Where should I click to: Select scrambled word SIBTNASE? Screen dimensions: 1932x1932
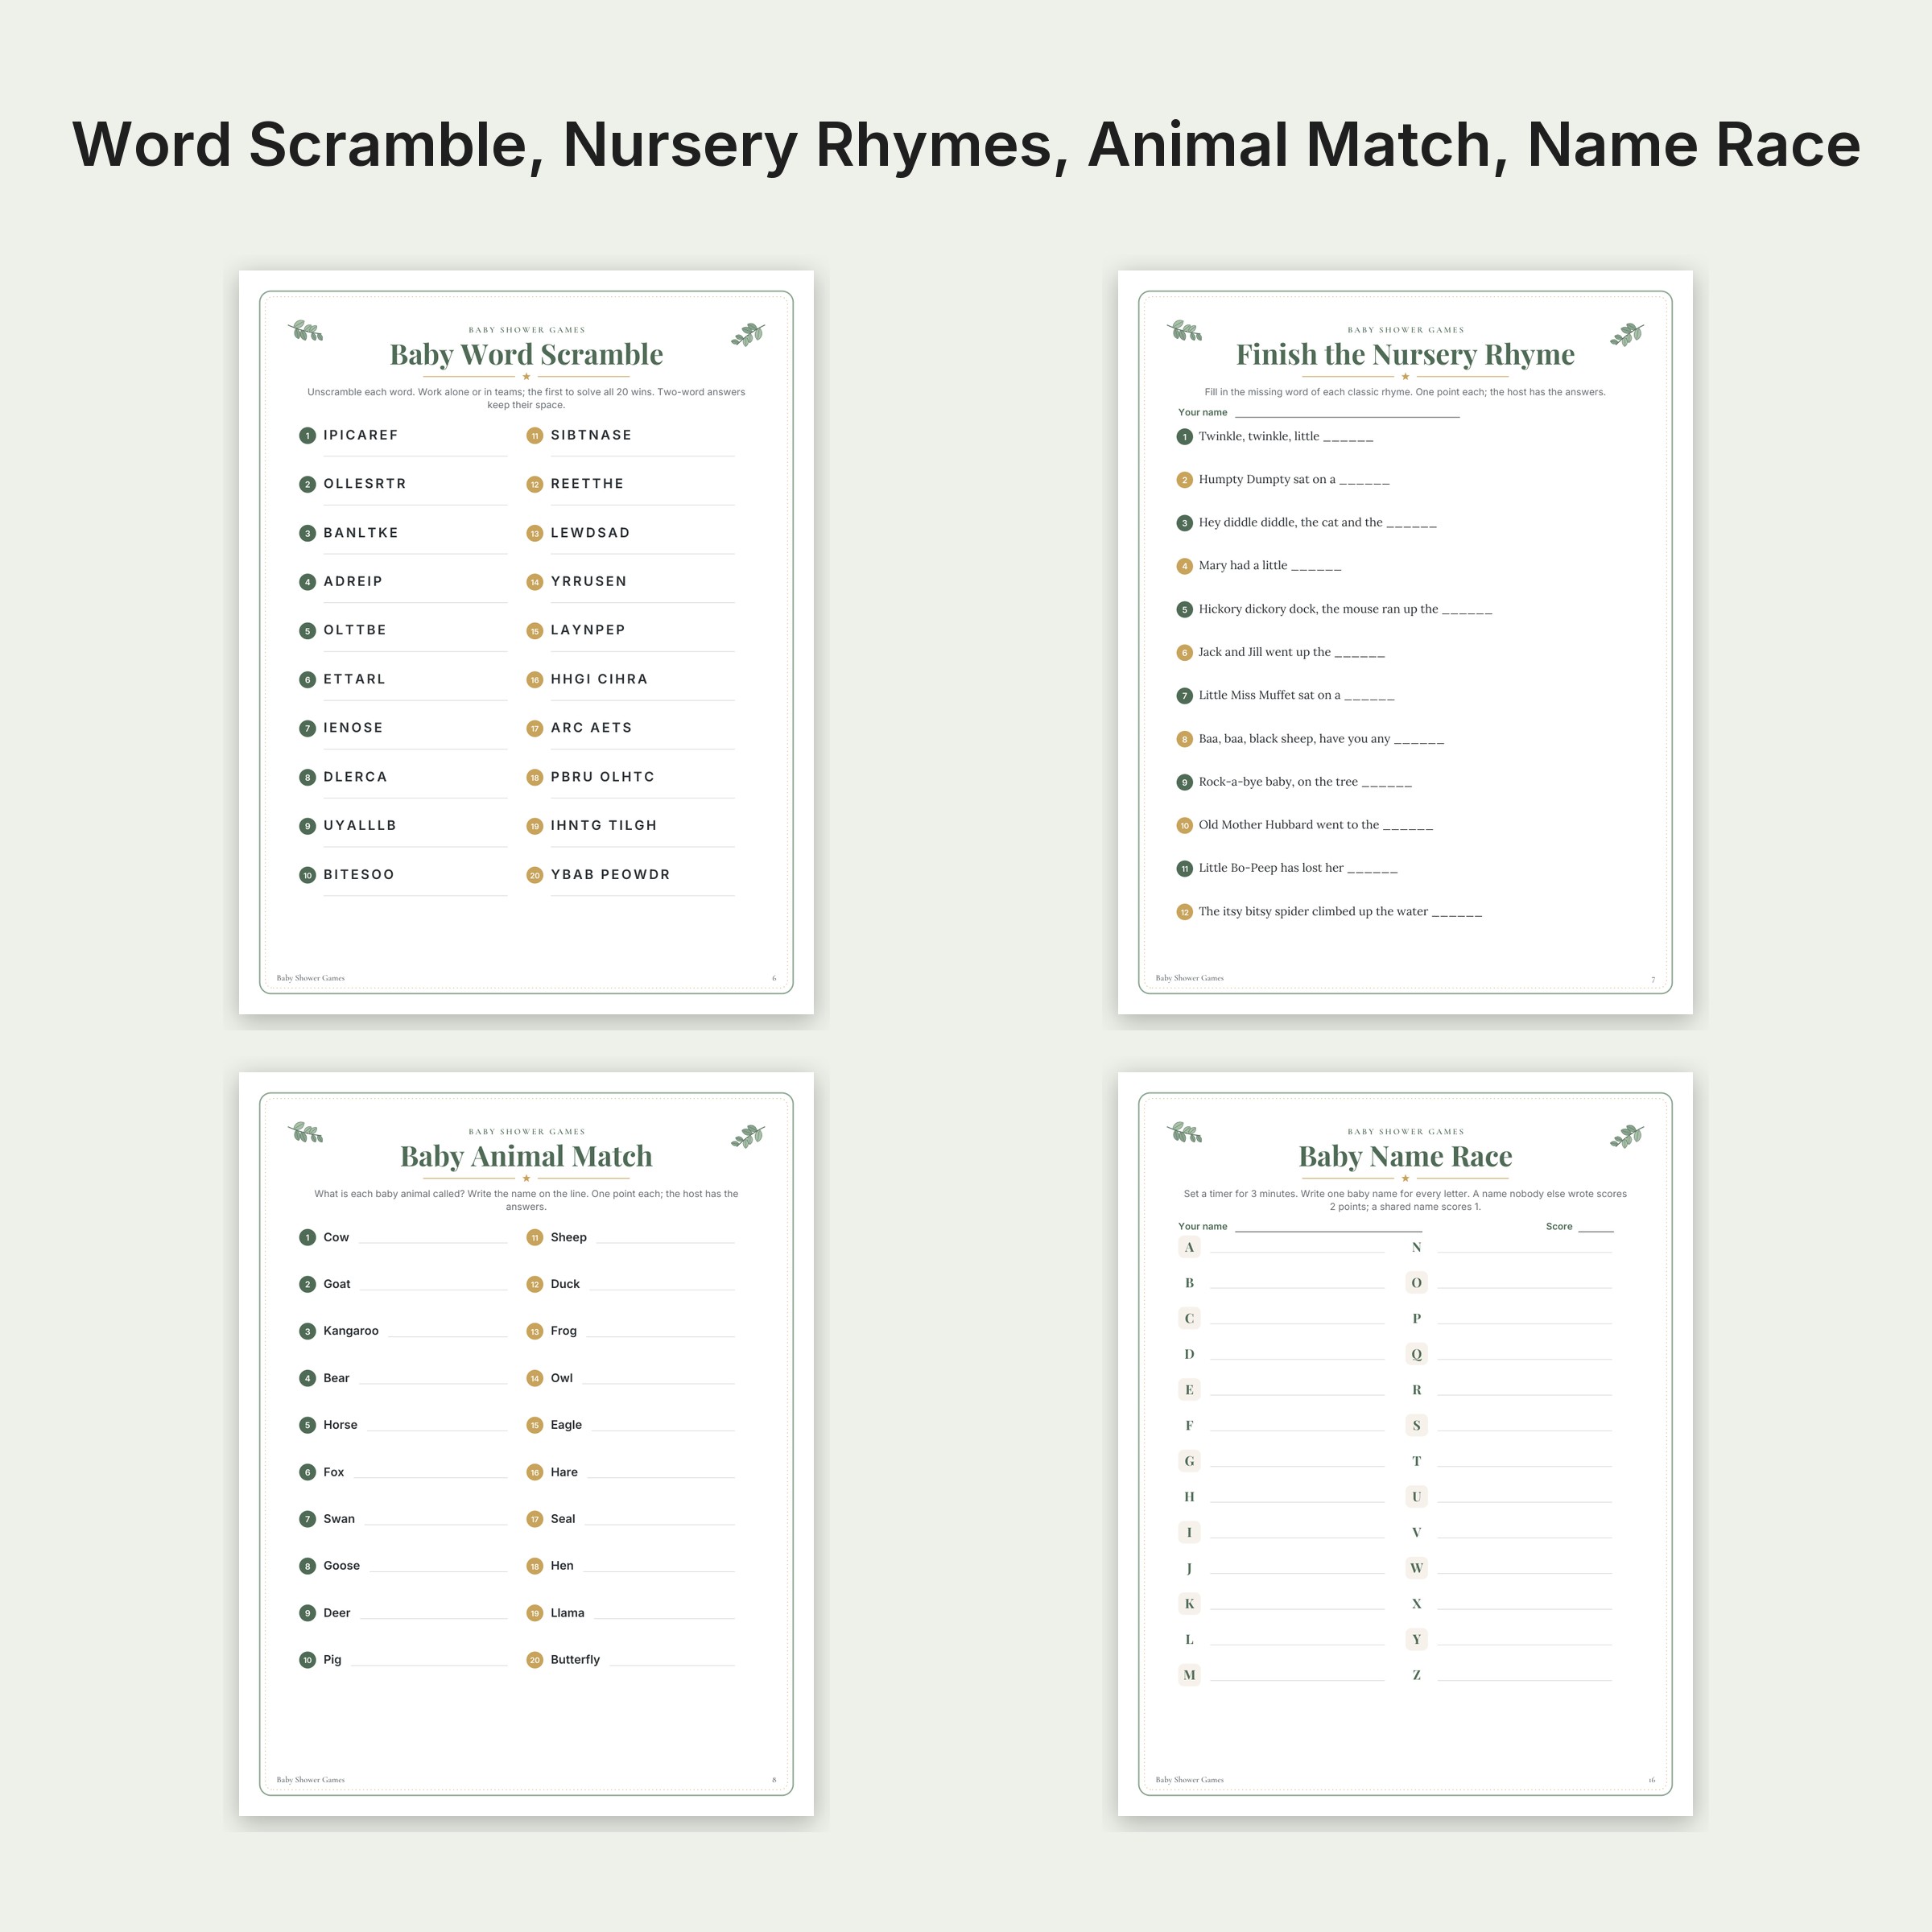[x=591, y=435]
